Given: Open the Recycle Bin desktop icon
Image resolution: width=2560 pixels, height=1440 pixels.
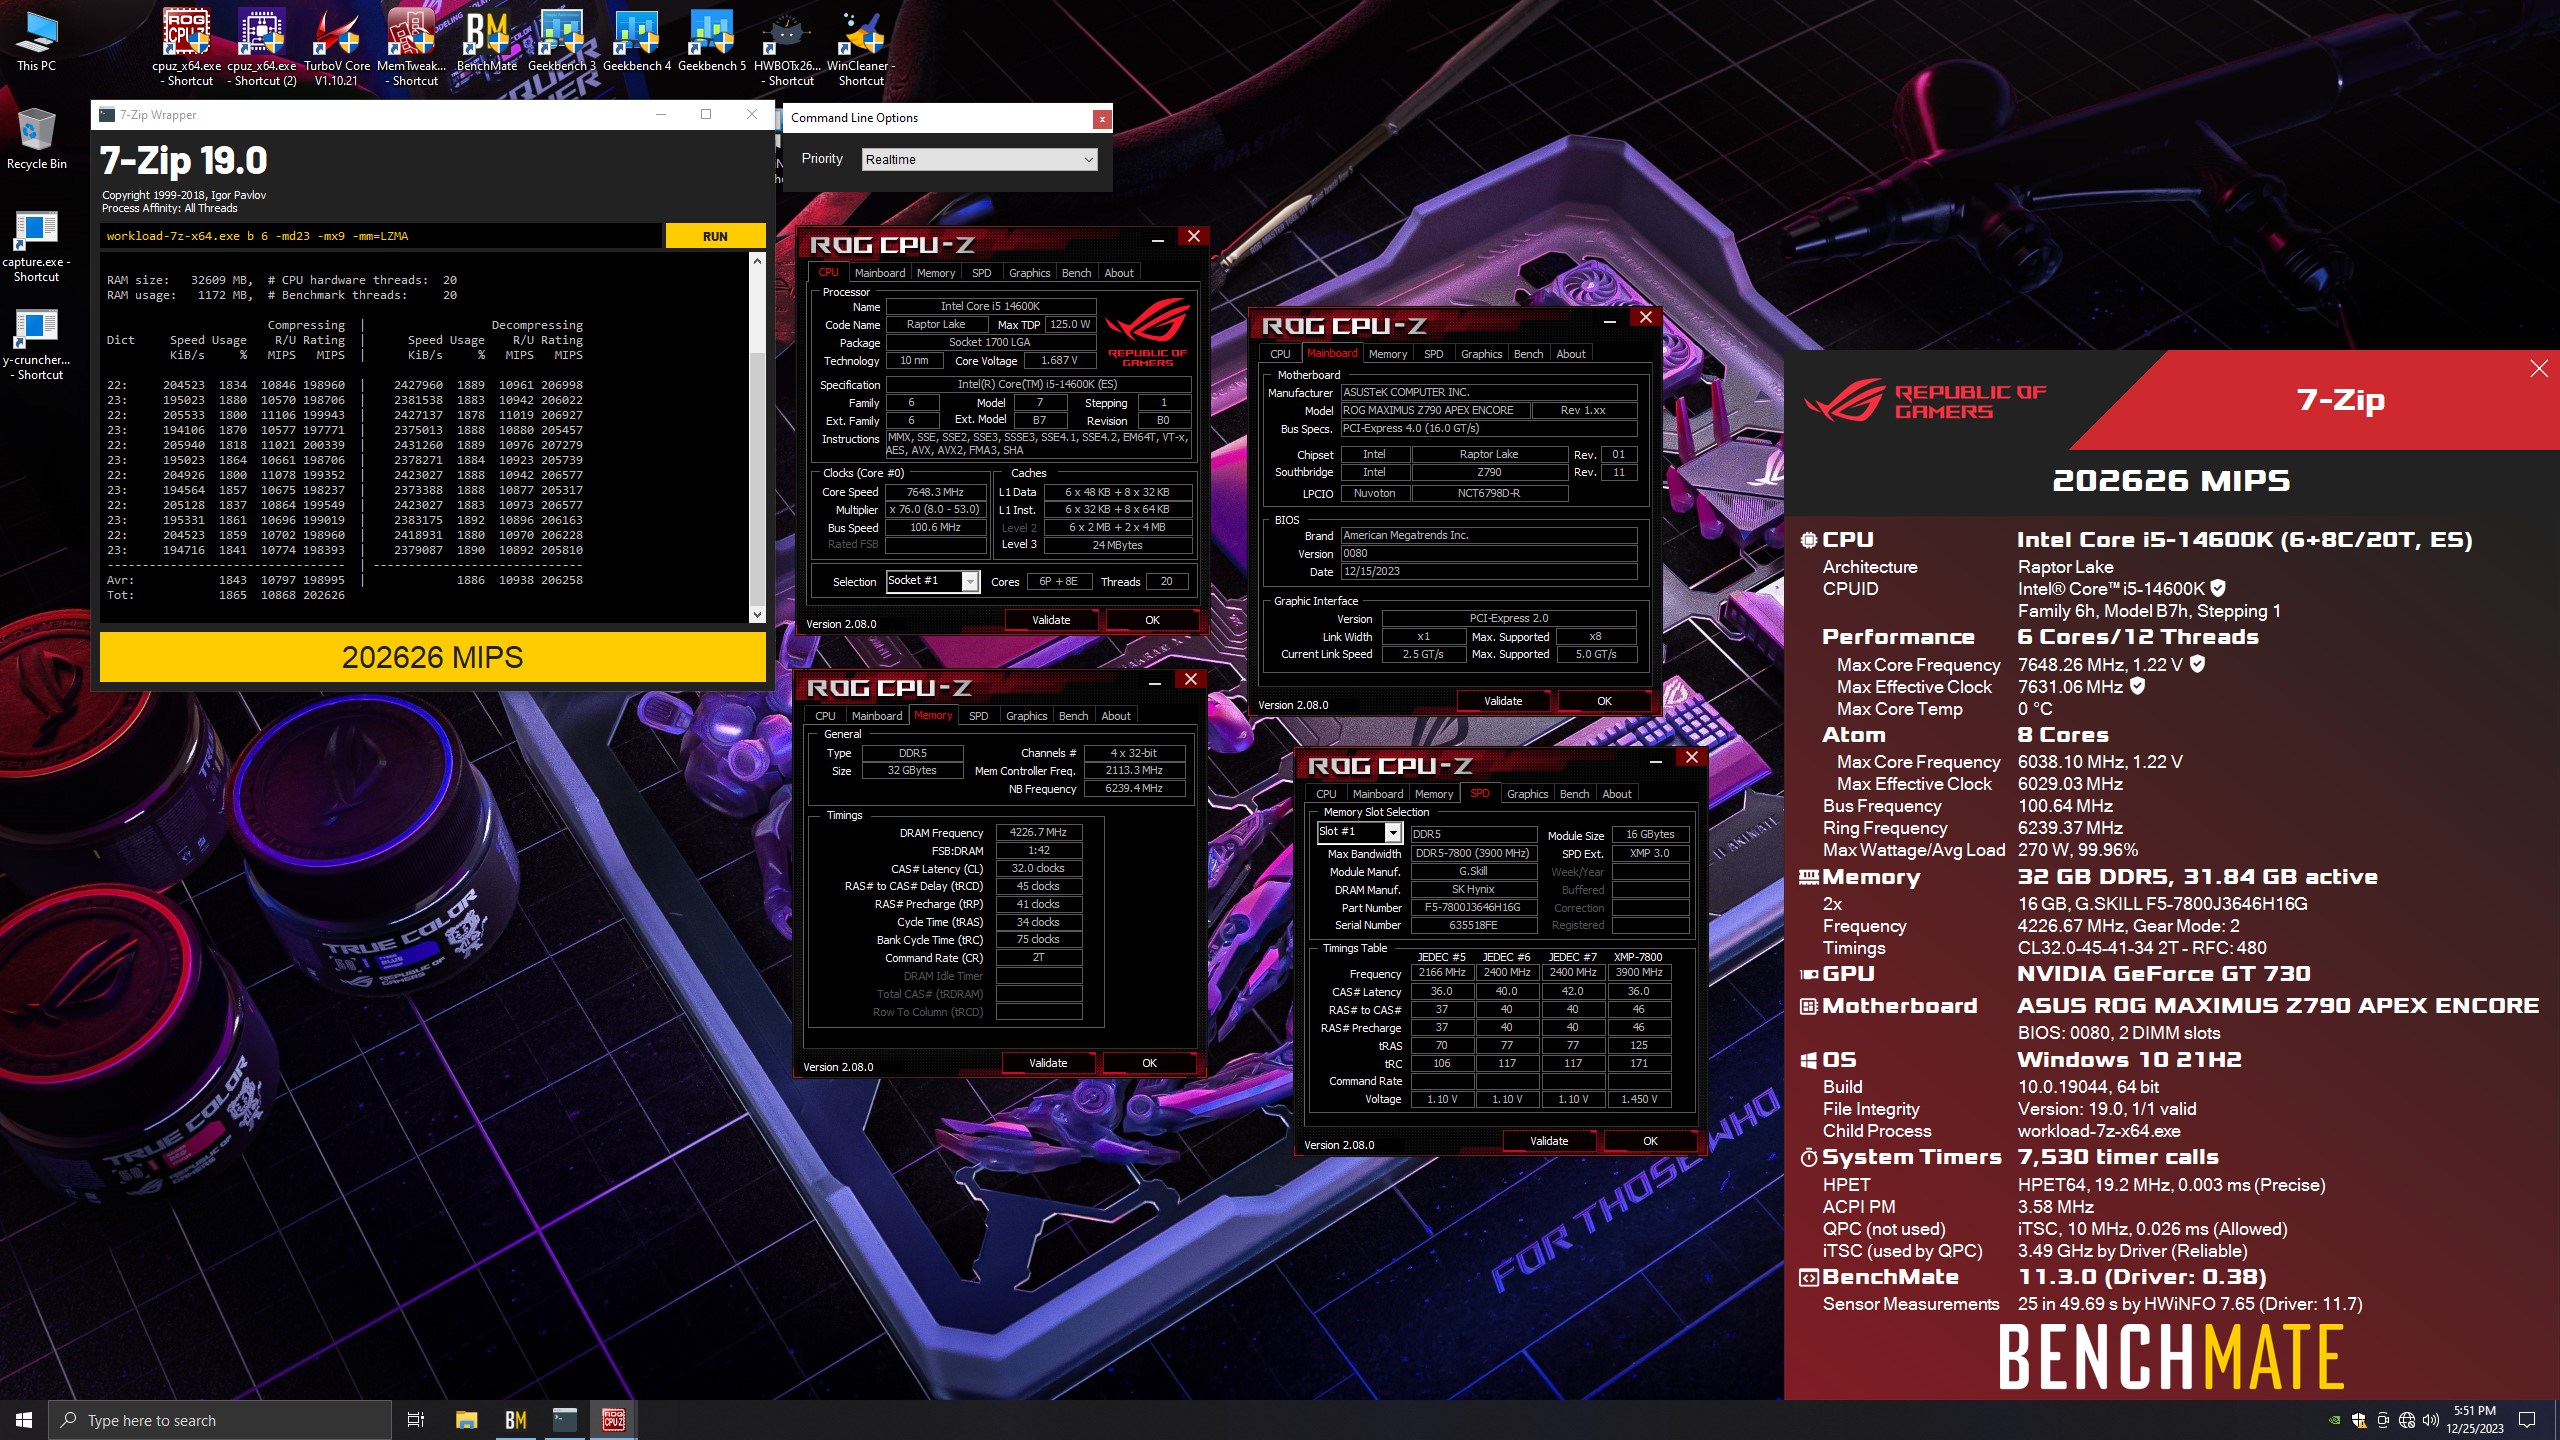Looking at the screenshot, I should tap(37, 138).
